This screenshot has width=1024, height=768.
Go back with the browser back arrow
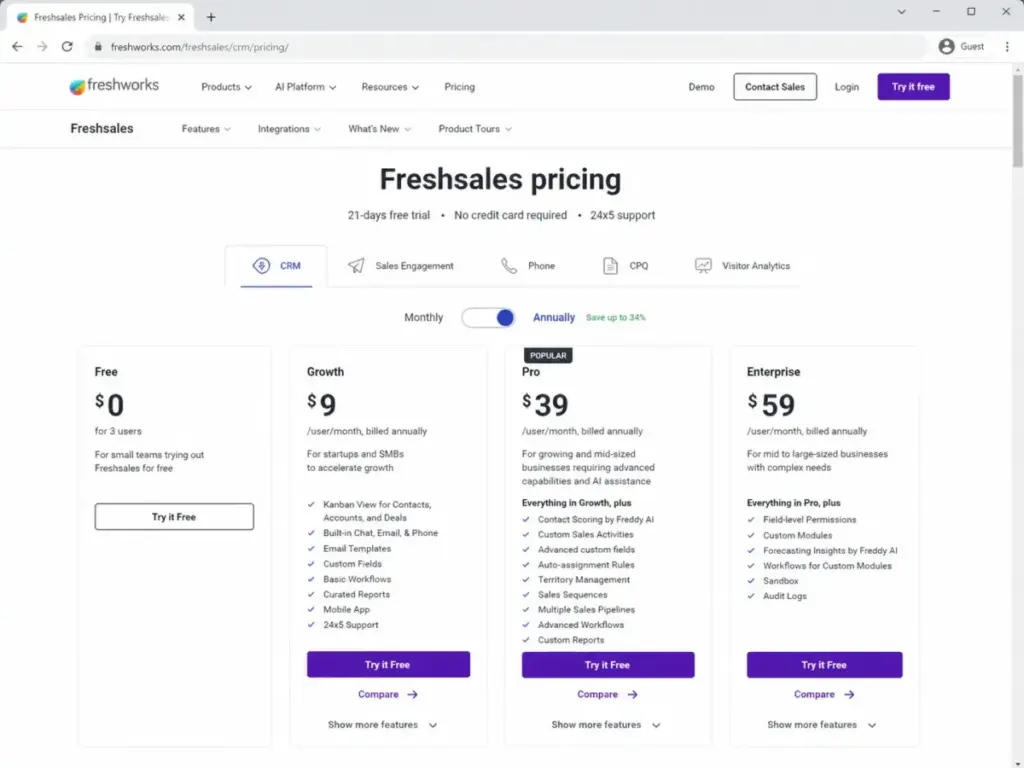pyautogui.click(x=17, y=46)
